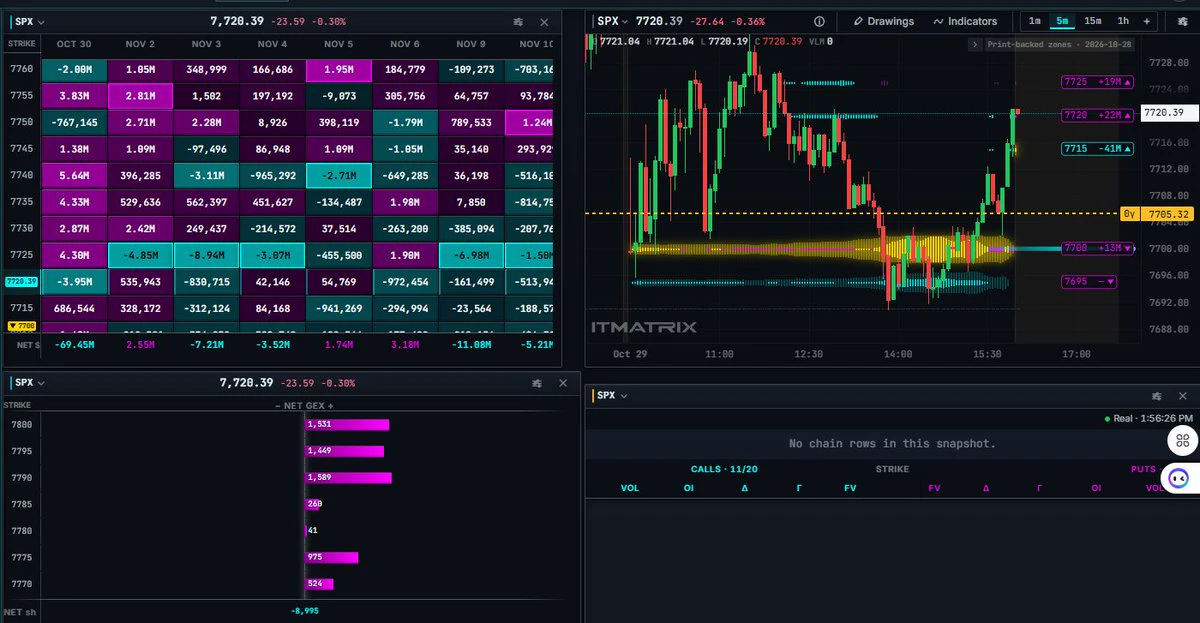Click the 7725 +19M zone label
This screenshot has height=623, width=1200.
tap(1098, 82)
